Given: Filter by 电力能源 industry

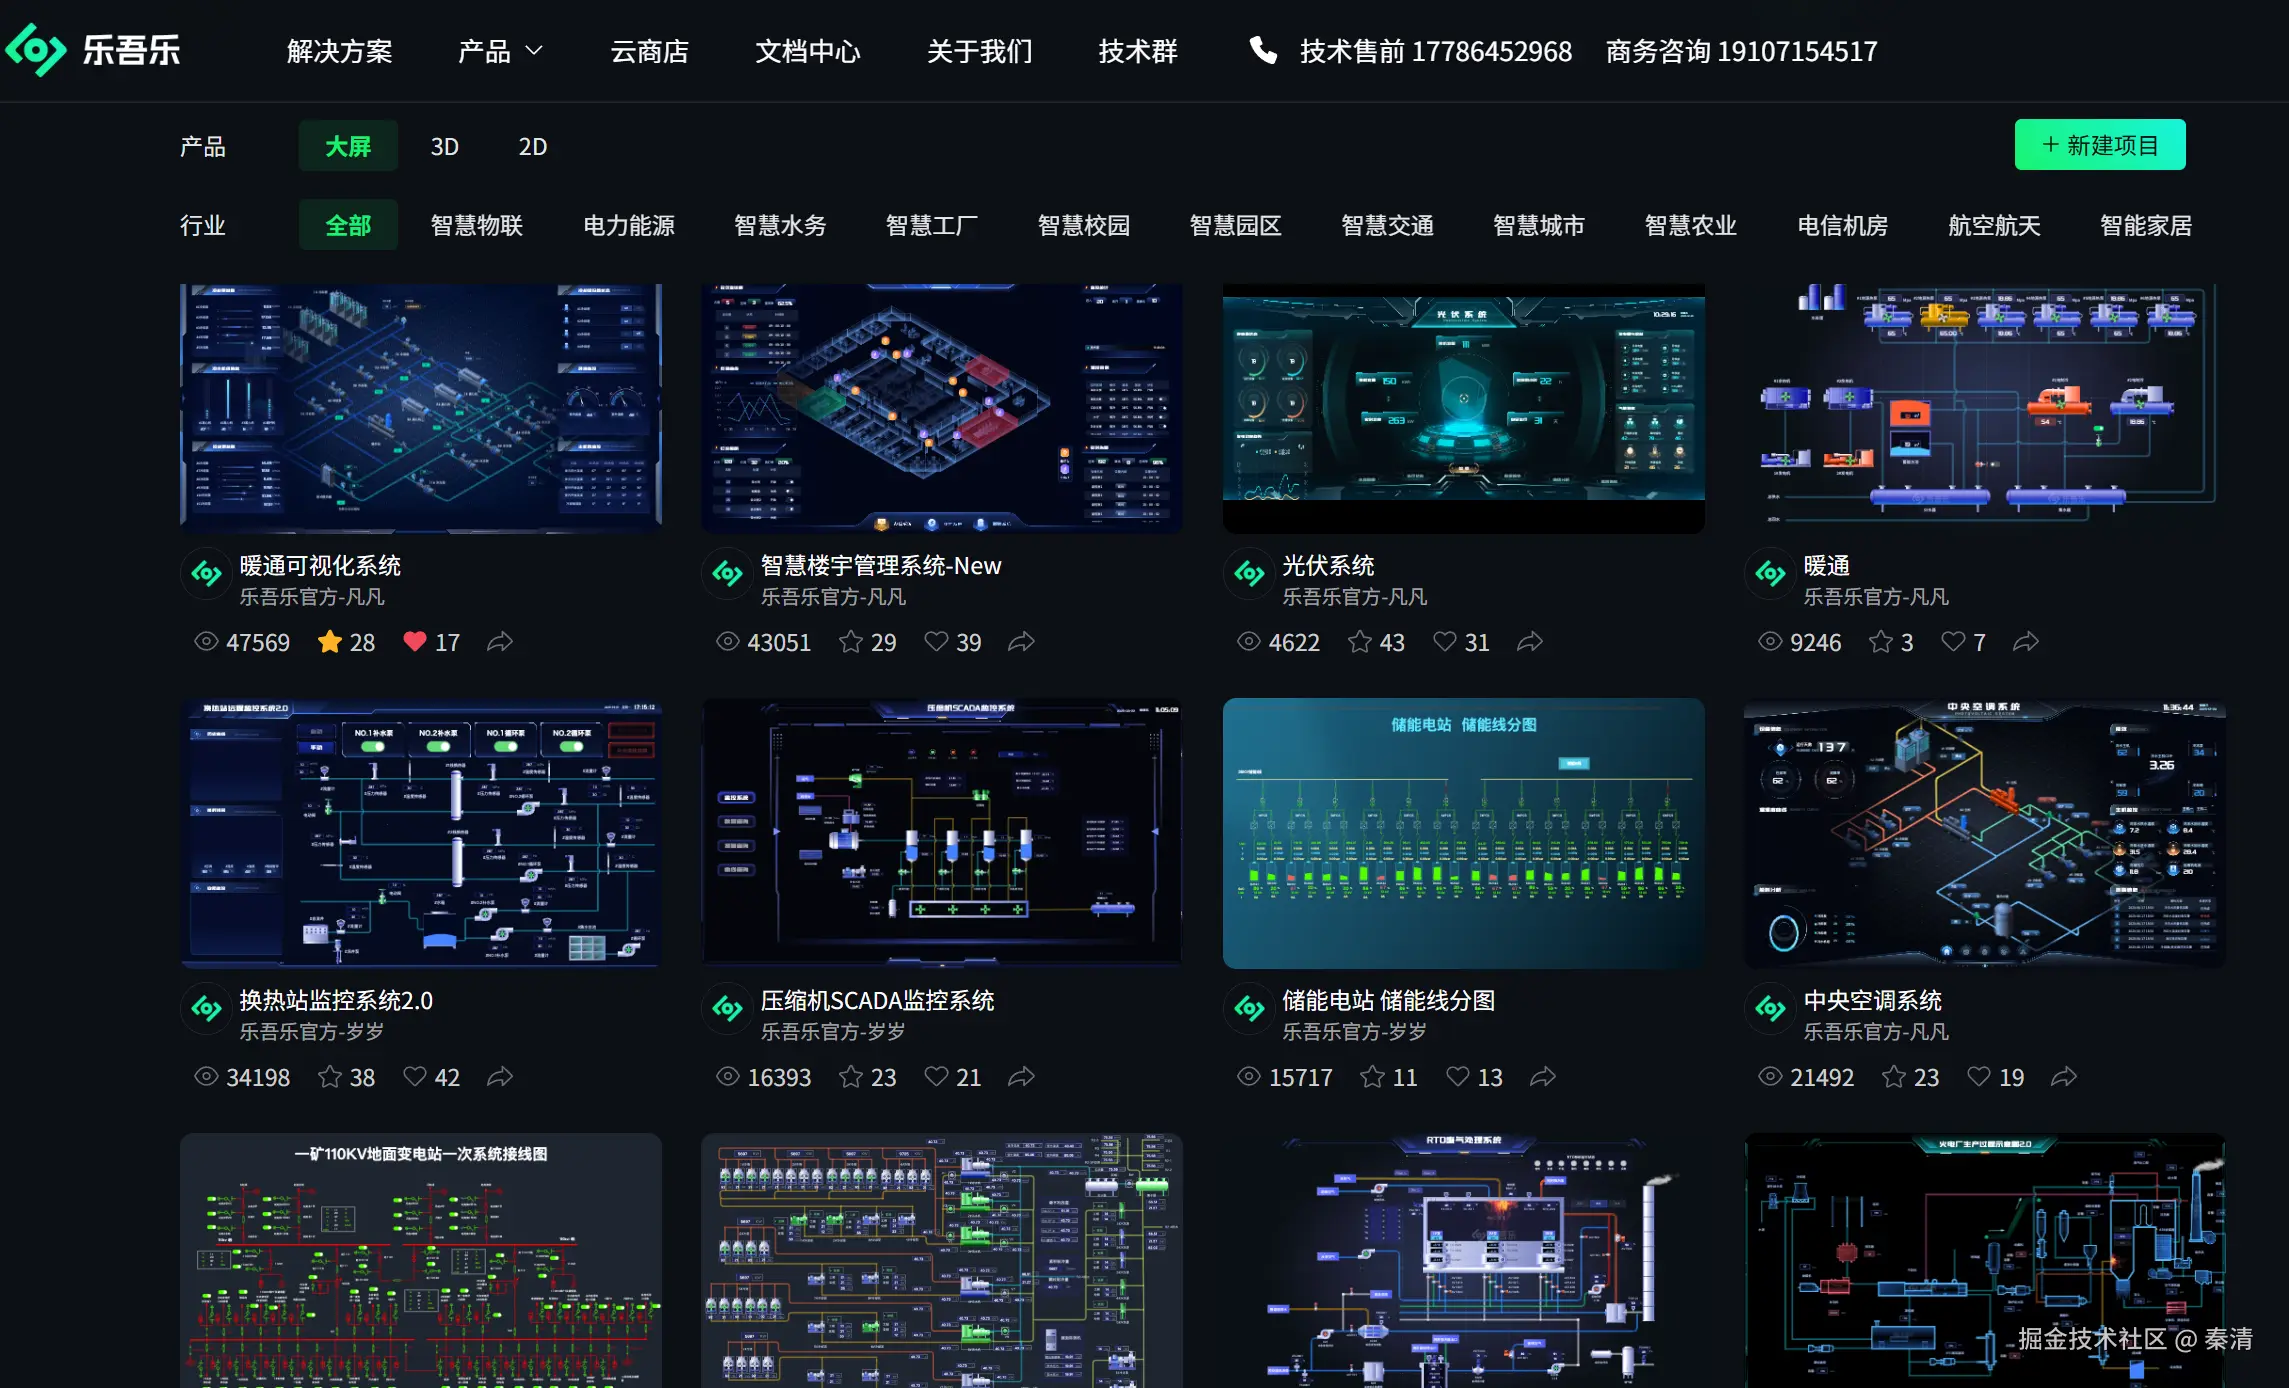Looking at the screenshot, I should pos(628,226).
